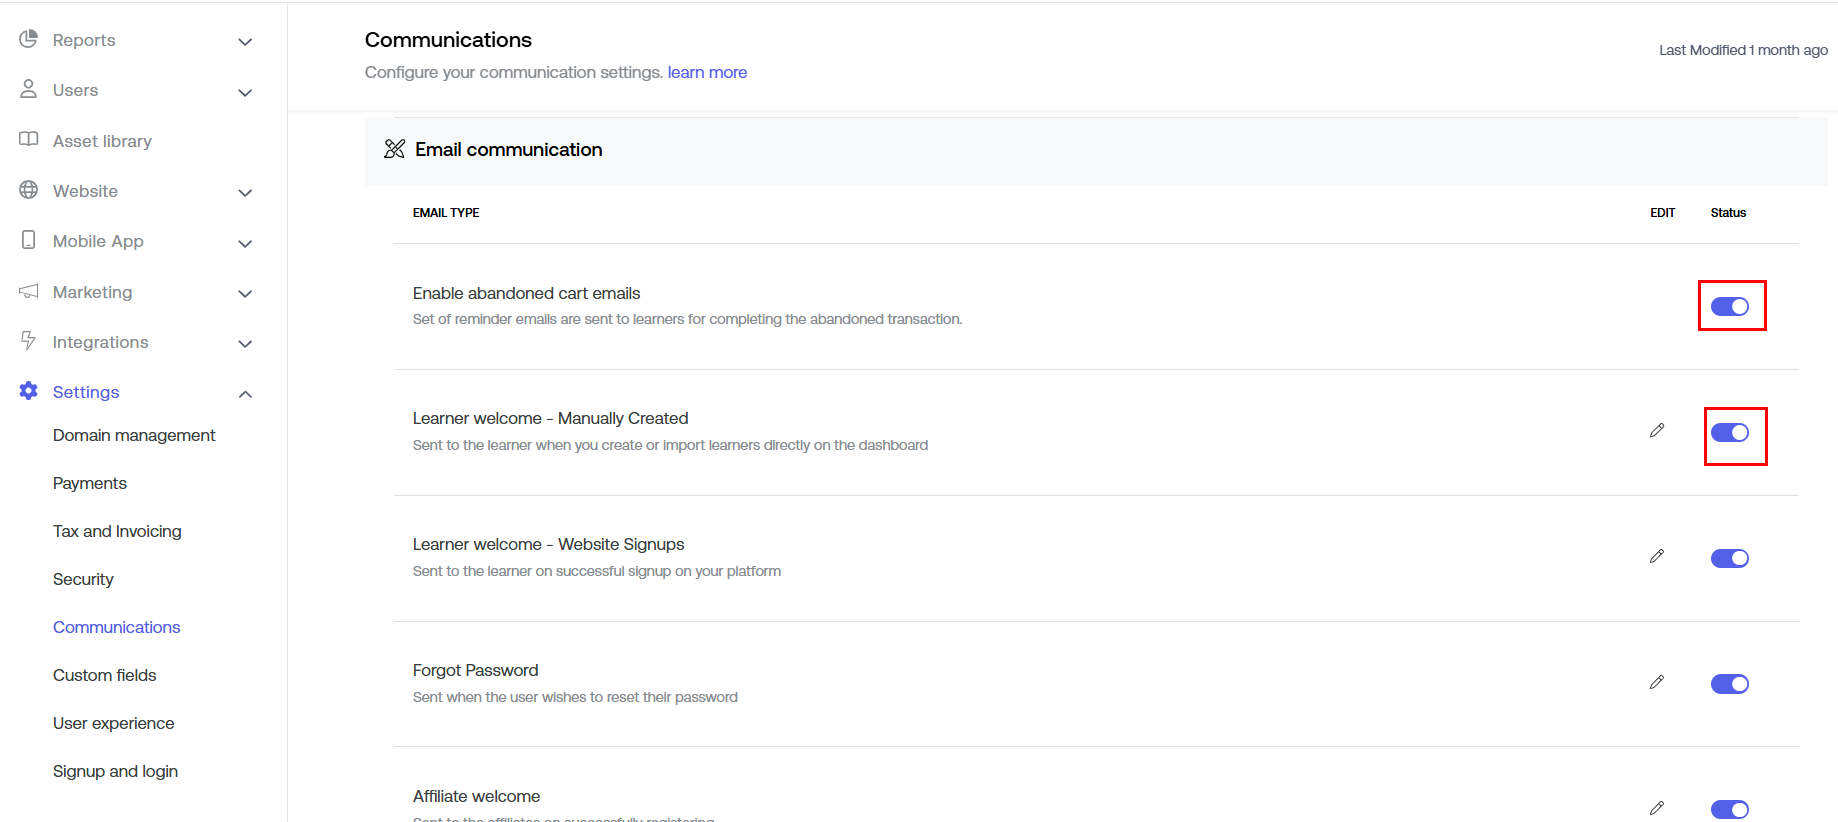1838x822 pixels.
Task: Expand the Mobile App section chevron
Action: click(x=245, y=243)
